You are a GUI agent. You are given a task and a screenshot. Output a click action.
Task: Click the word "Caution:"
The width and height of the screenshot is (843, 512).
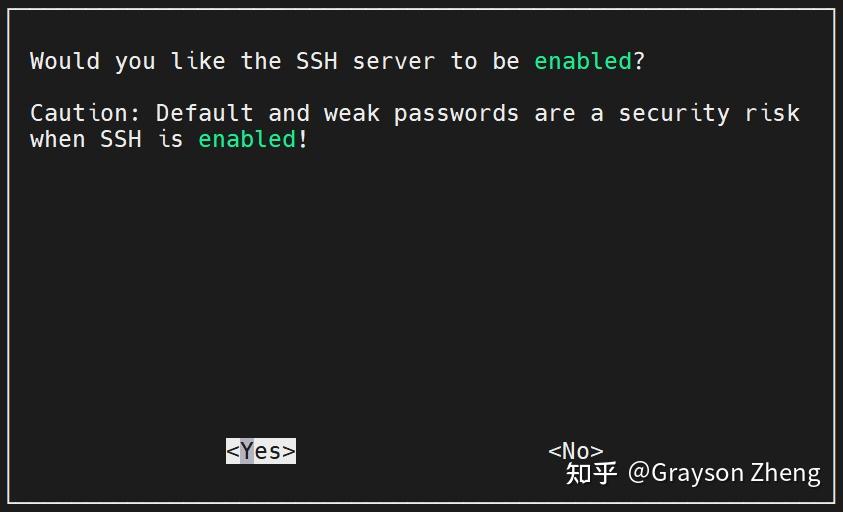click(x=86, y=113)
